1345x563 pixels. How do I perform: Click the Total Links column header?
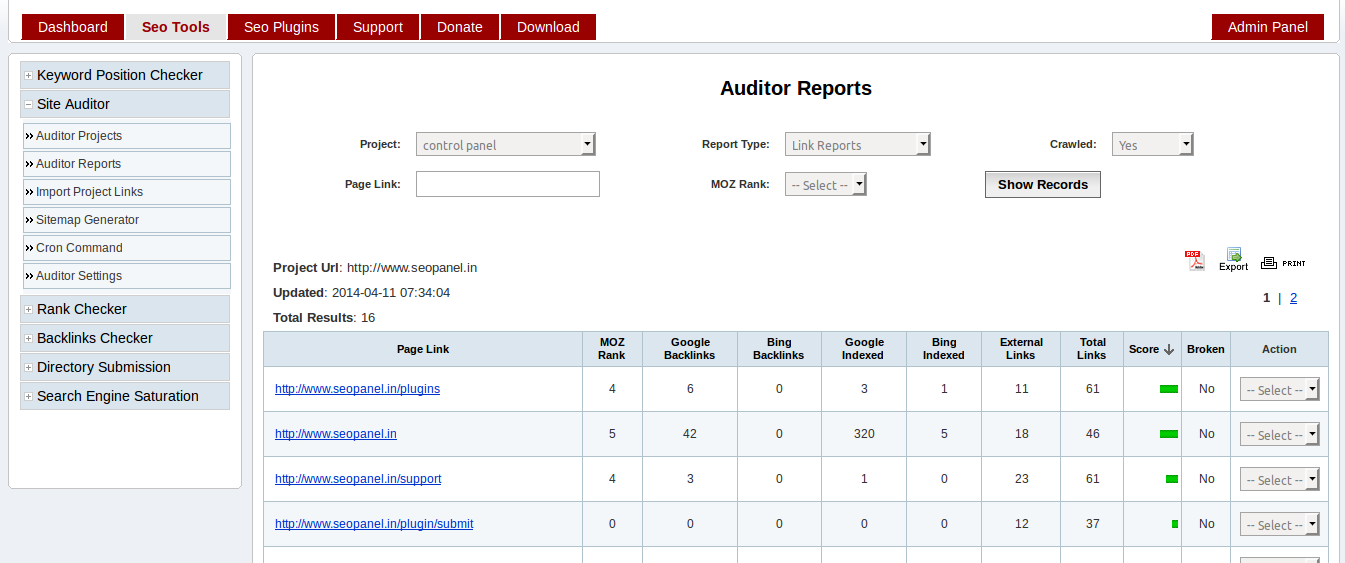tap(1092, 349)
